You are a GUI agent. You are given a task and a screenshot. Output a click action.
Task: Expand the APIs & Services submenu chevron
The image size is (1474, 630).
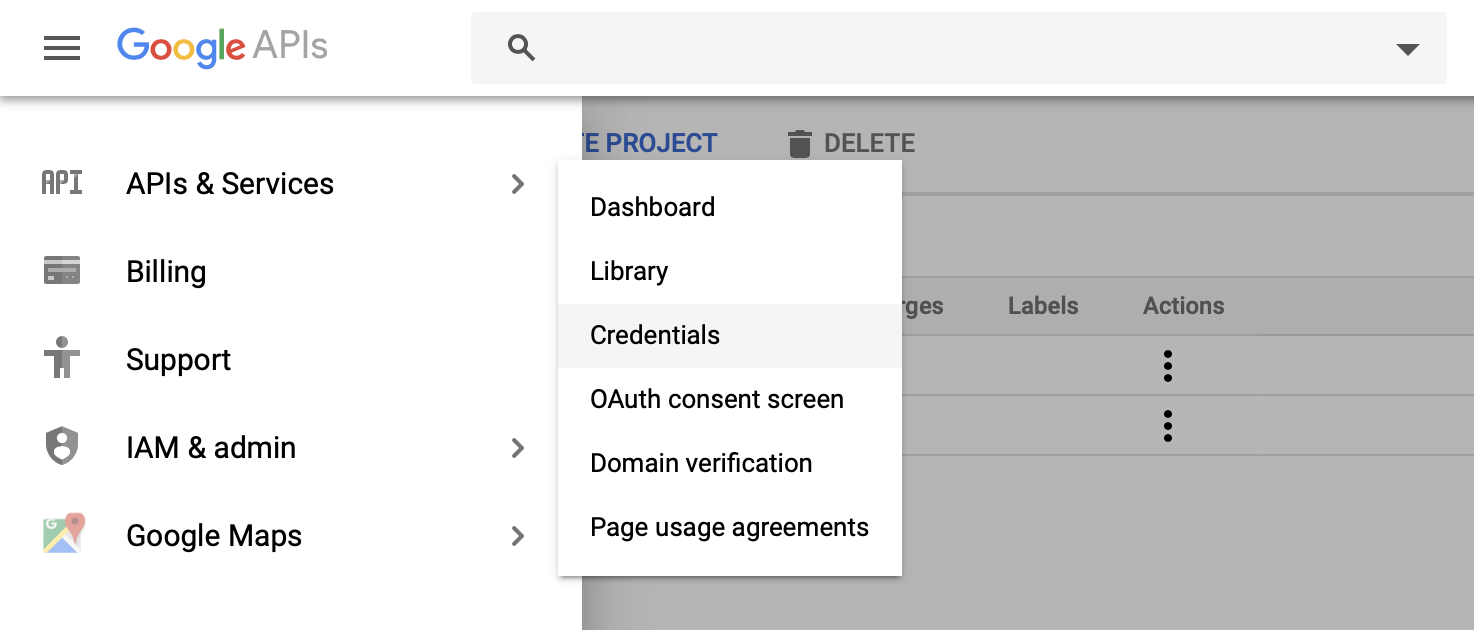pos(517,184)
